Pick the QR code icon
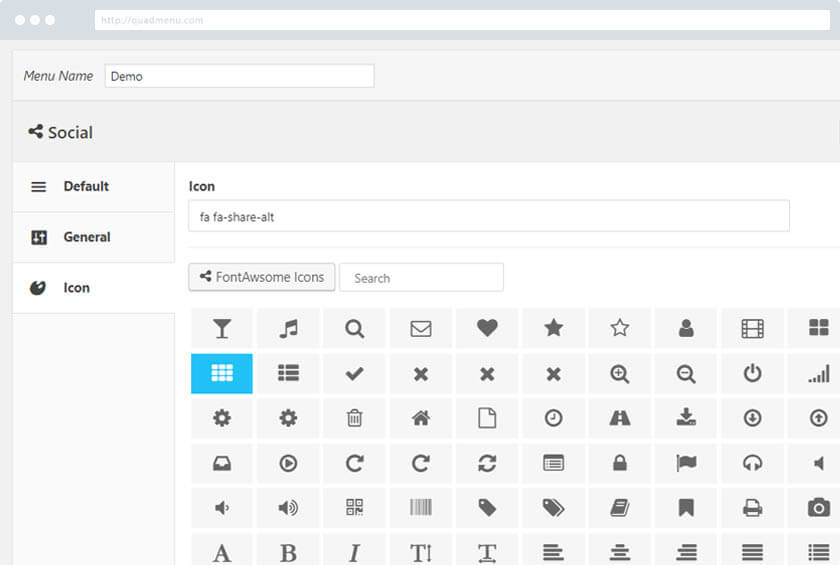The height and width of the screenshot is (565, 840). tap(354, 508)
